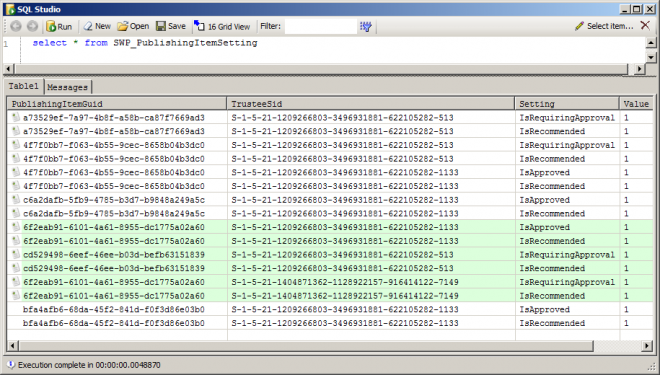
Task: Click SQL editor query text
Action: click(x=145, y=43)
